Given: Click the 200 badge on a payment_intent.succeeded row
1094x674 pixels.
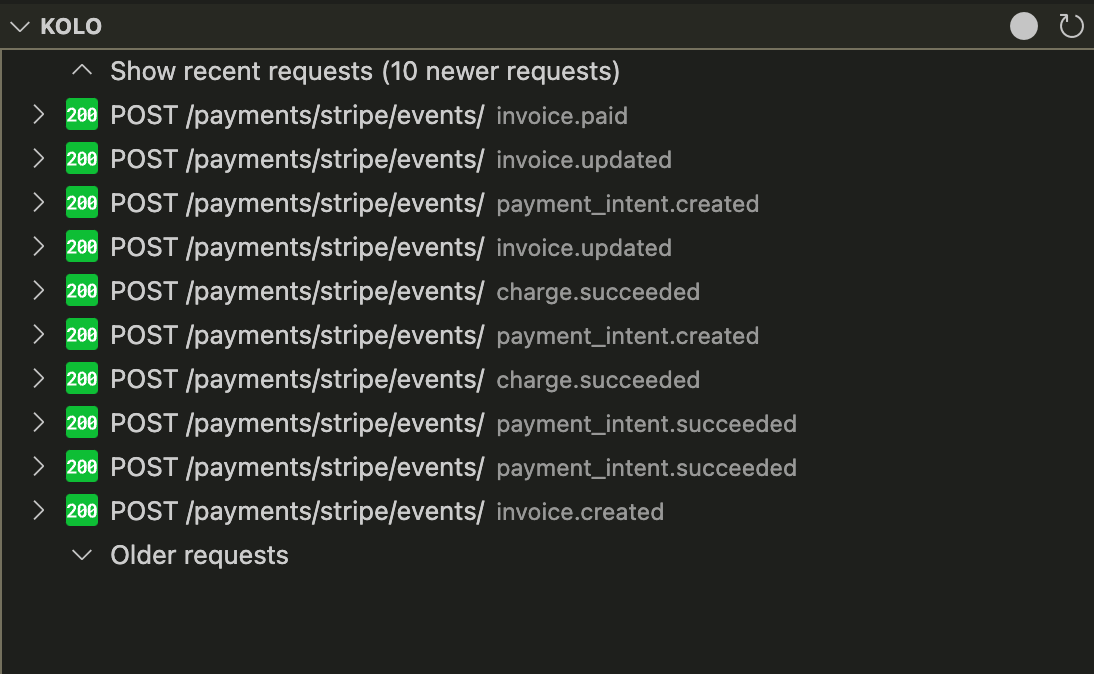Looking at the screenshot, I should (81, 423).
